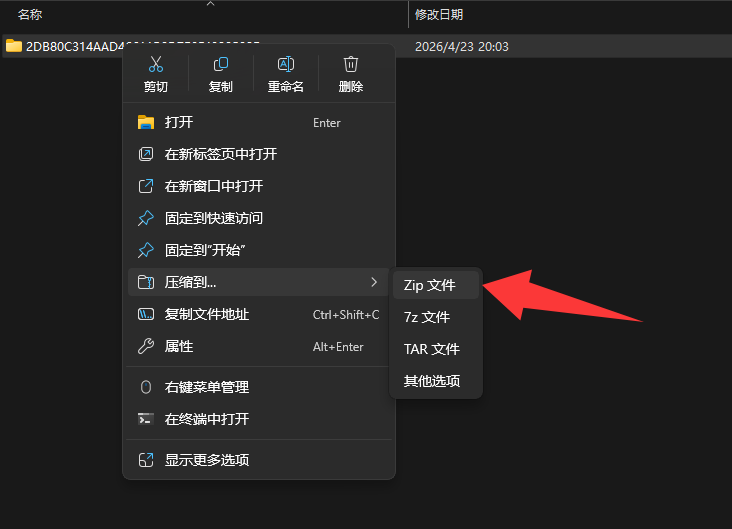Select 显示更多选项 entry

point(259,460)
